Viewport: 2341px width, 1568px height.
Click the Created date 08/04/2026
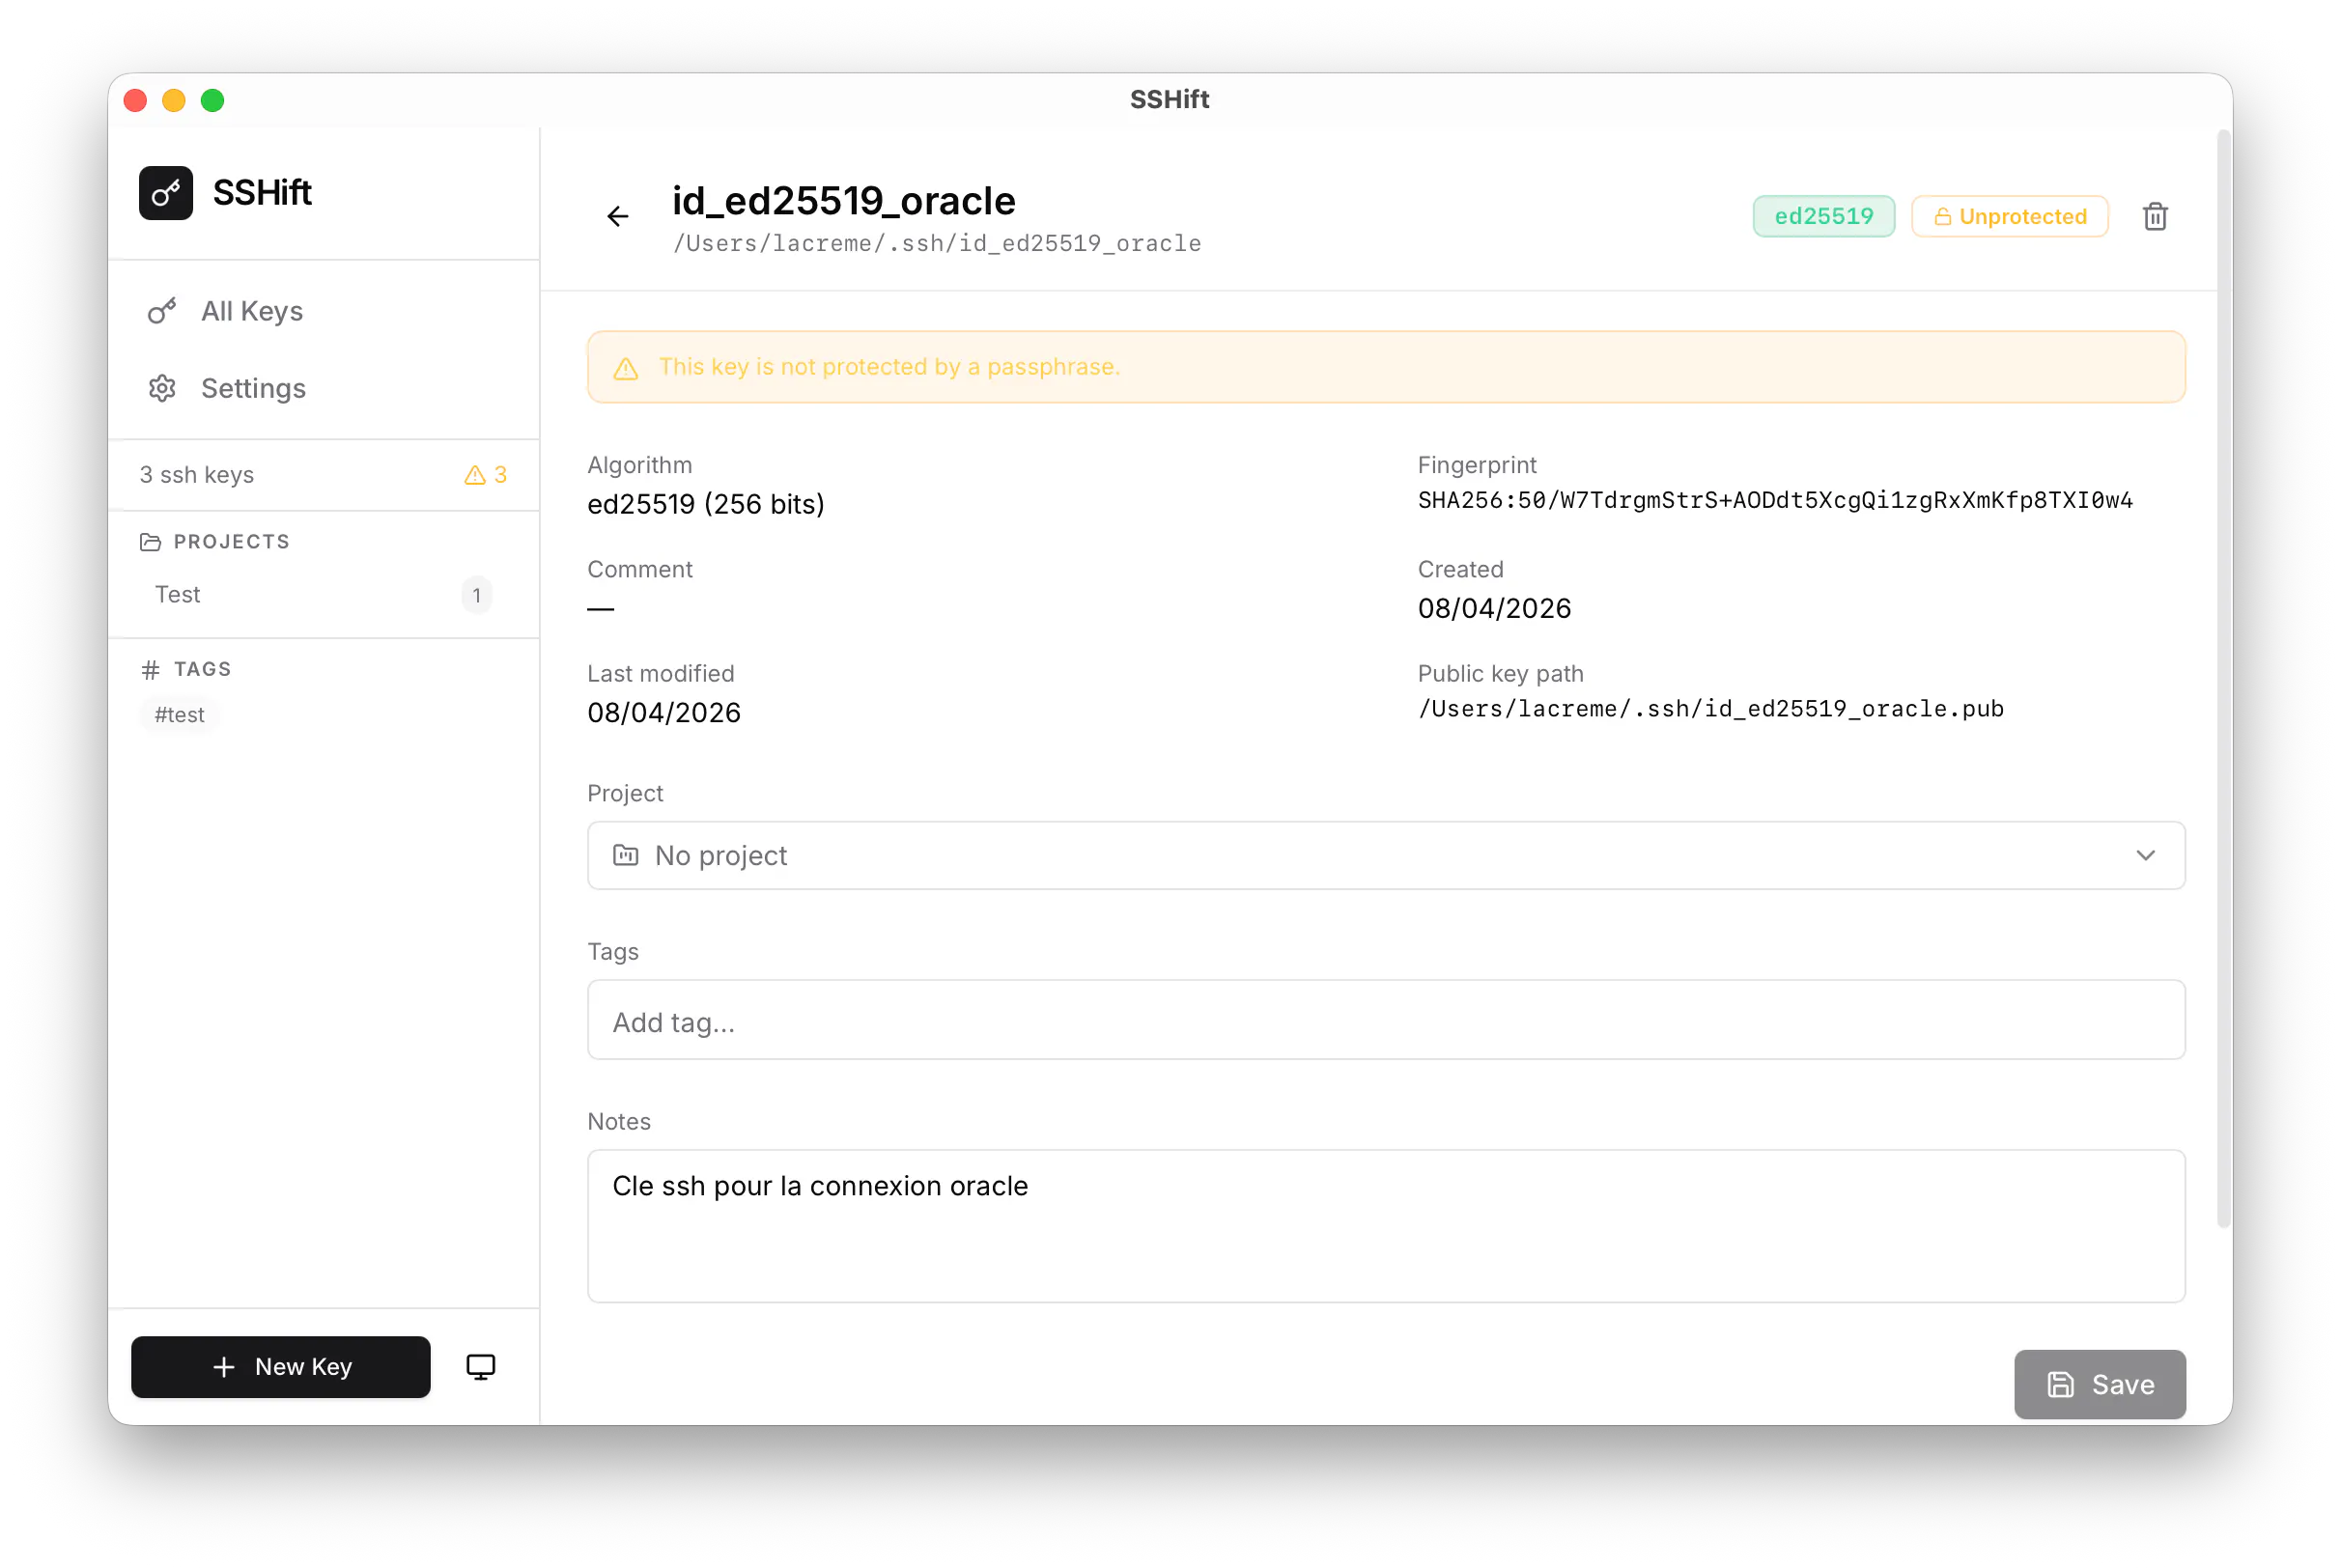(x=1494, y=608)
